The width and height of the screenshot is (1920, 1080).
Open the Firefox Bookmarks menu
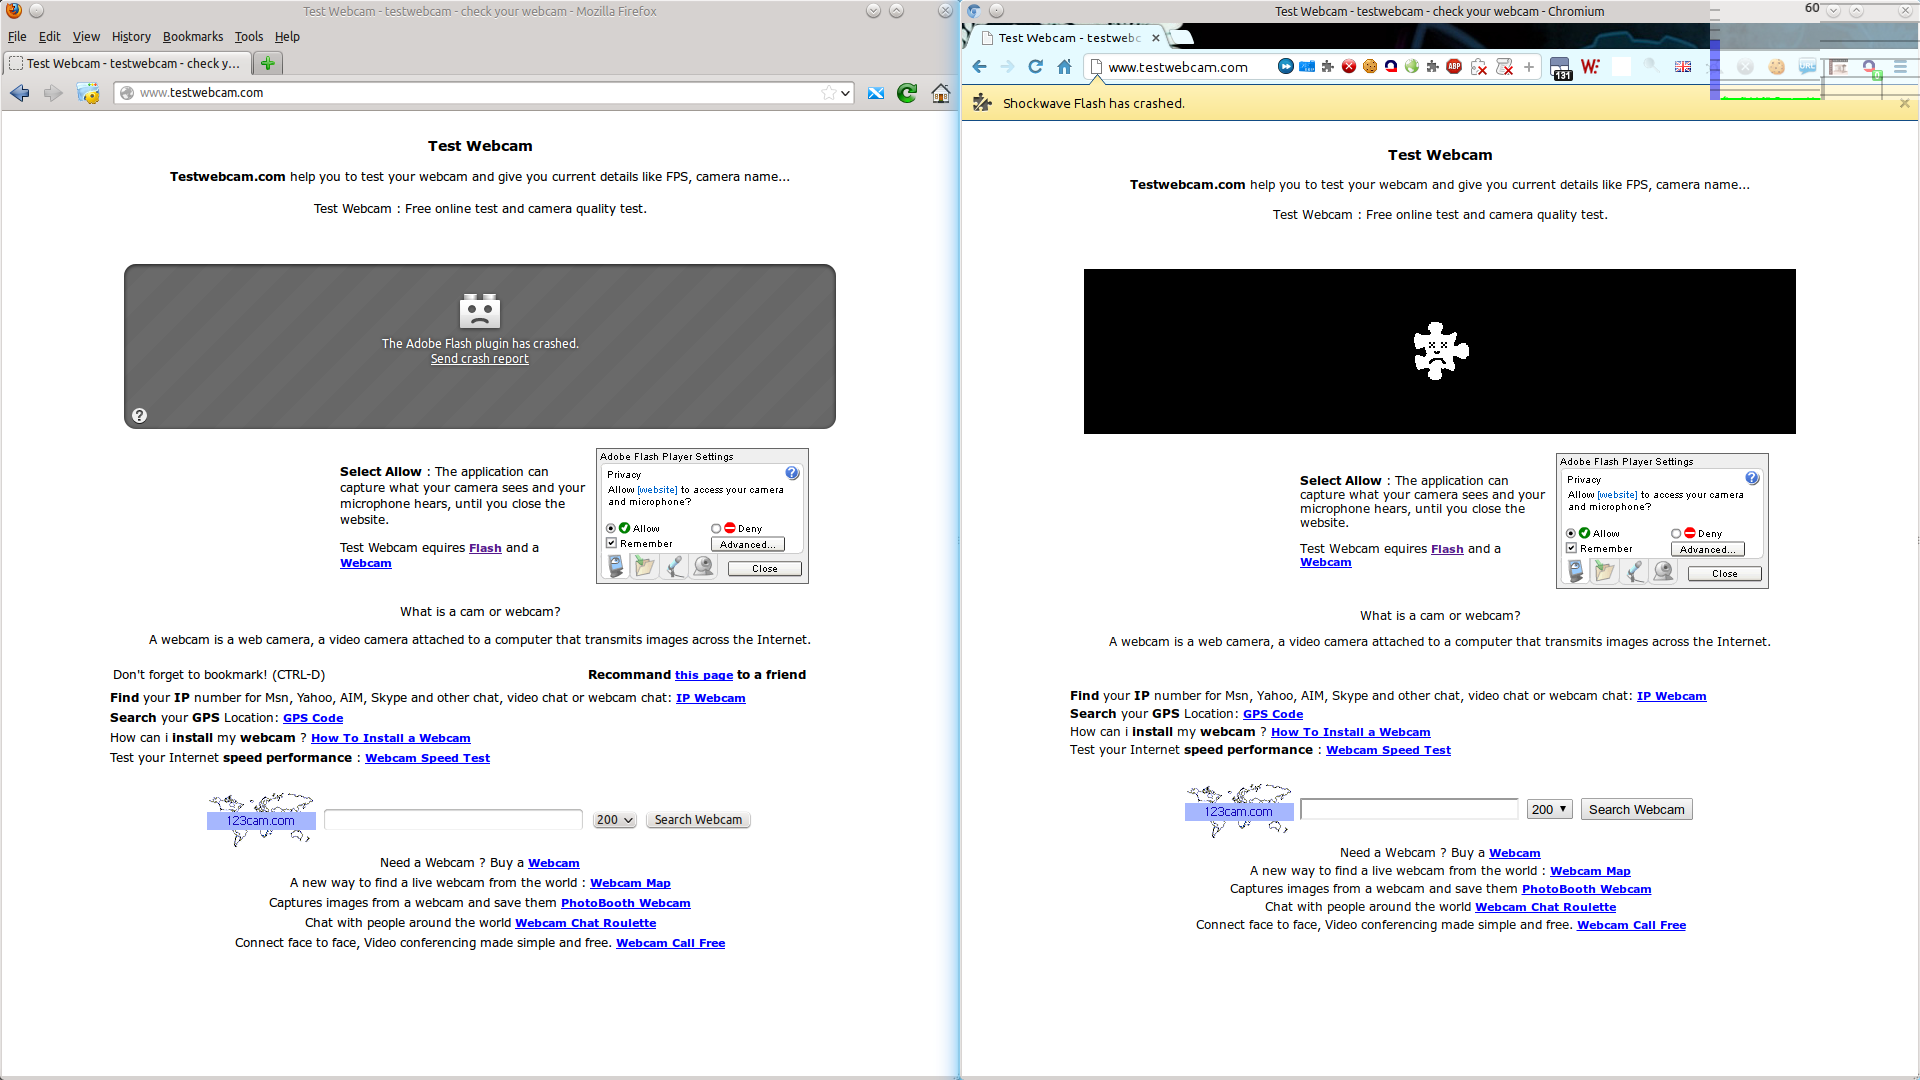[x=193, y=37]
